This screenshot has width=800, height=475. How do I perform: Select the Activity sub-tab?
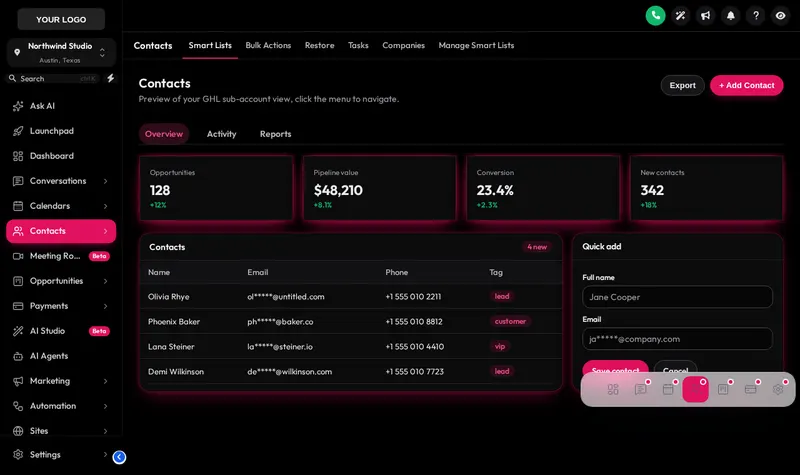[221, 134]
